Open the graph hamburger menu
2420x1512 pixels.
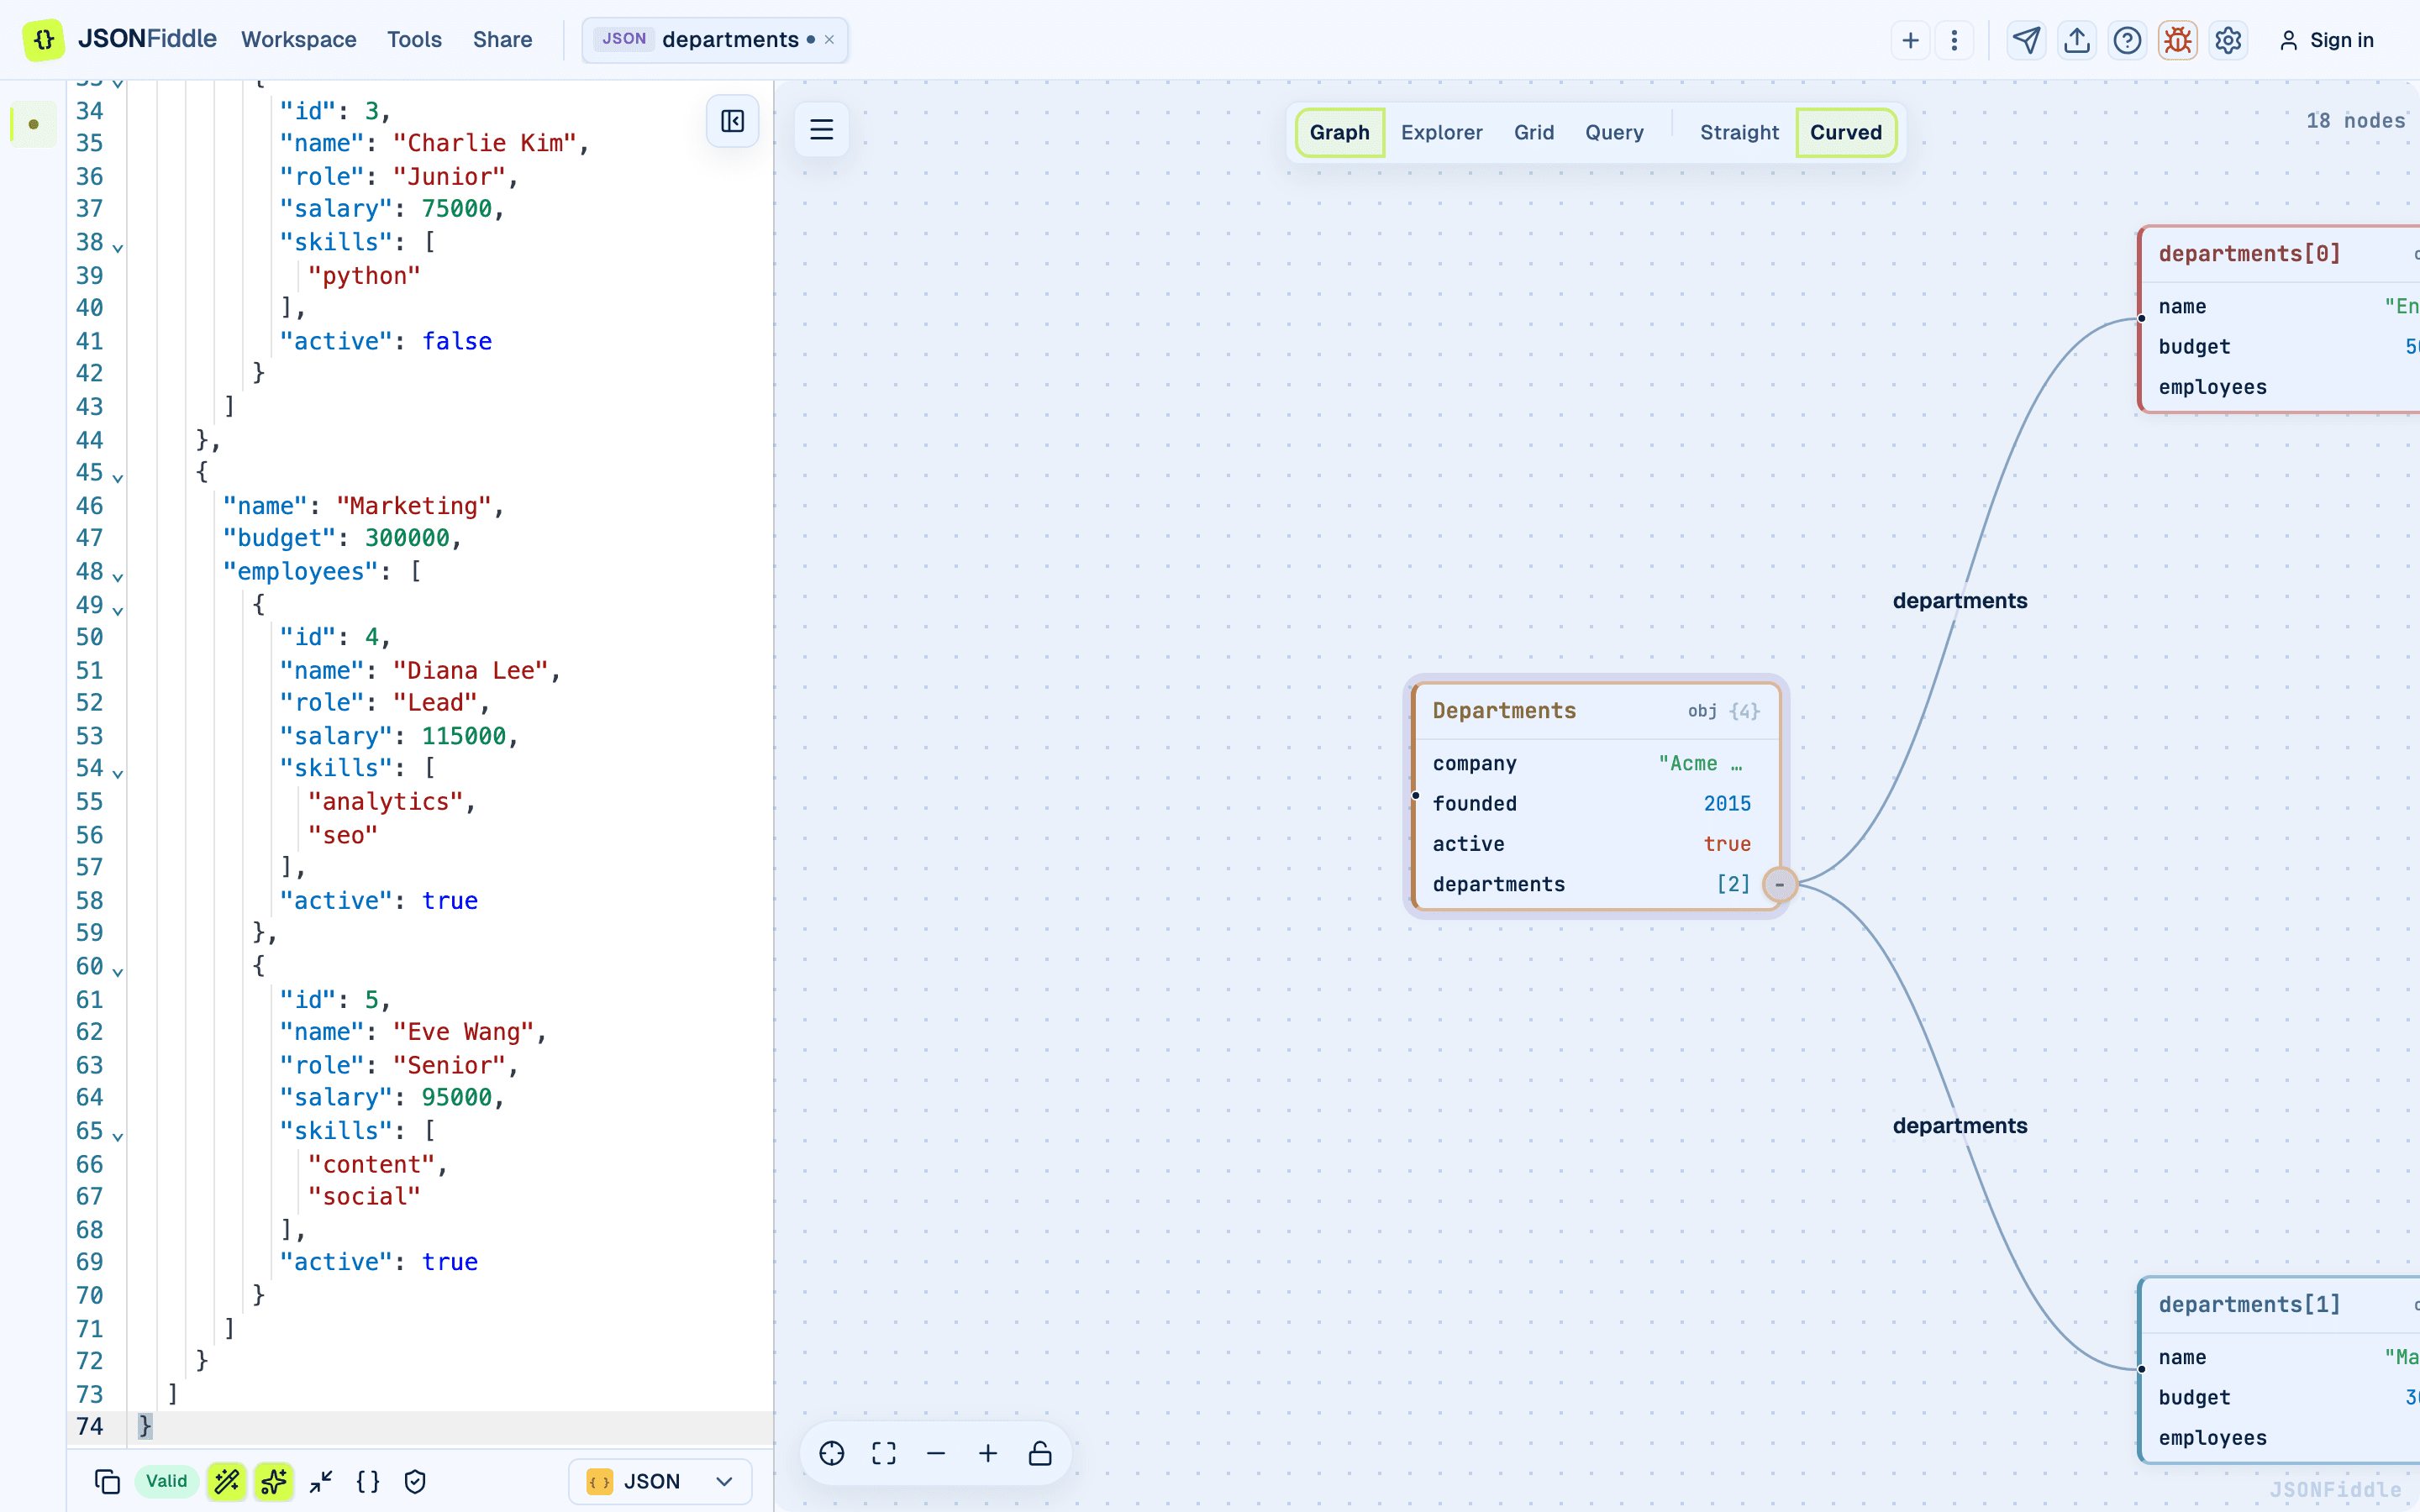[x=821, y=129]
